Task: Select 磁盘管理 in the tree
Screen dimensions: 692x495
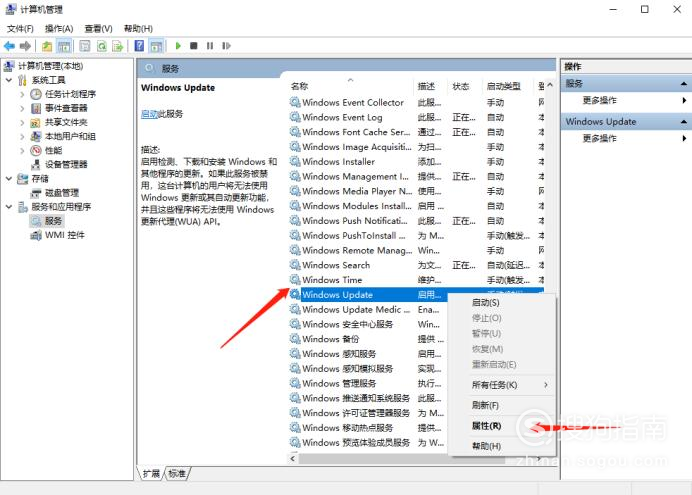Action: tap(62, 193)
